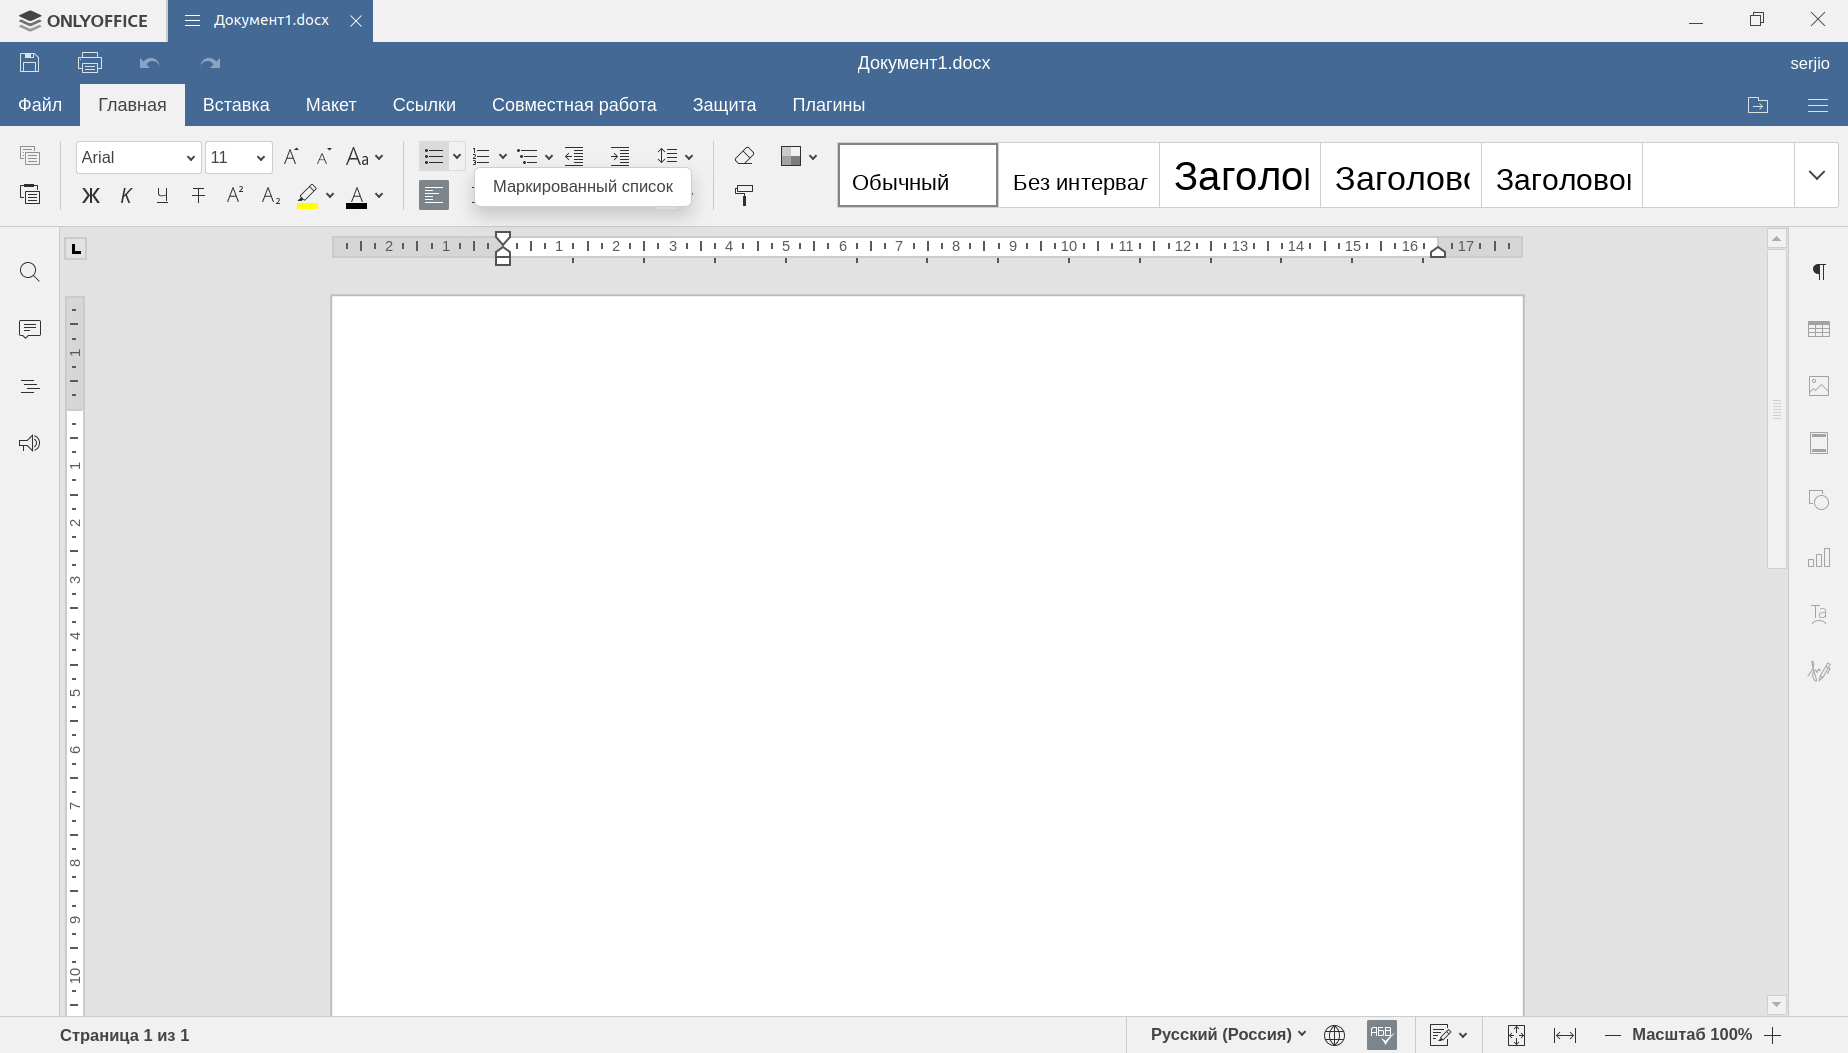Image resolution: width=1848 pixels, height=1053 pixels.
Task: Click Fit to page icon
Action: [1516, 1035]
